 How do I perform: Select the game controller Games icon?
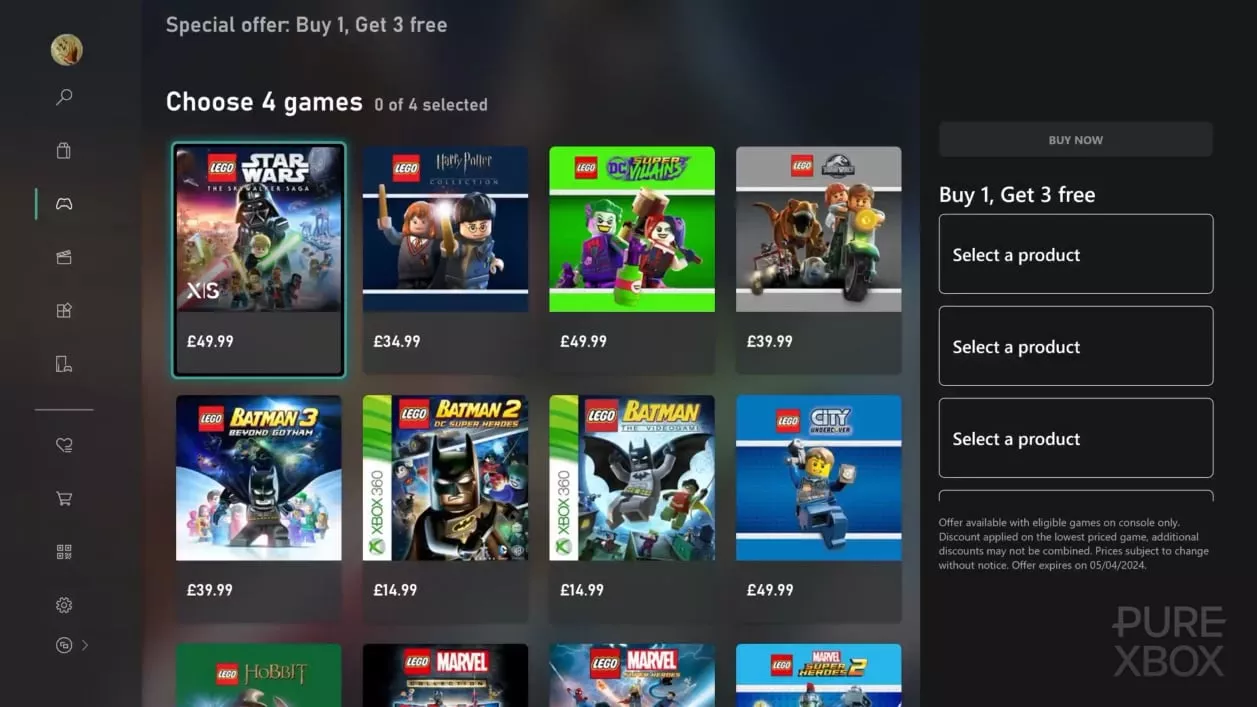click(x=64, y=204)
